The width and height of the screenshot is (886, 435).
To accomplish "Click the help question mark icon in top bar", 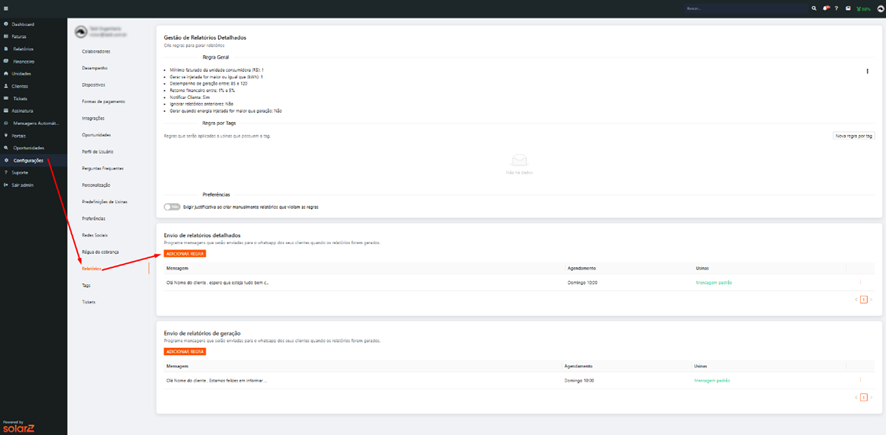I will pos(837,8).
